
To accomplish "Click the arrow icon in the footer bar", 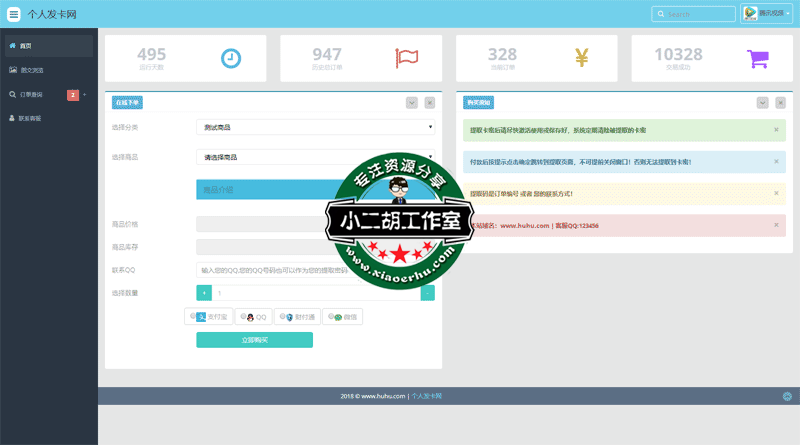I will 784,397.
